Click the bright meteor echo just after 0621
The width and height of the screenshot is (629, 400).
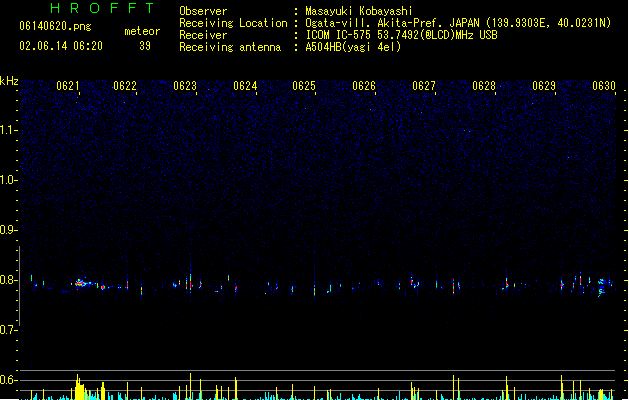point(81,283)
